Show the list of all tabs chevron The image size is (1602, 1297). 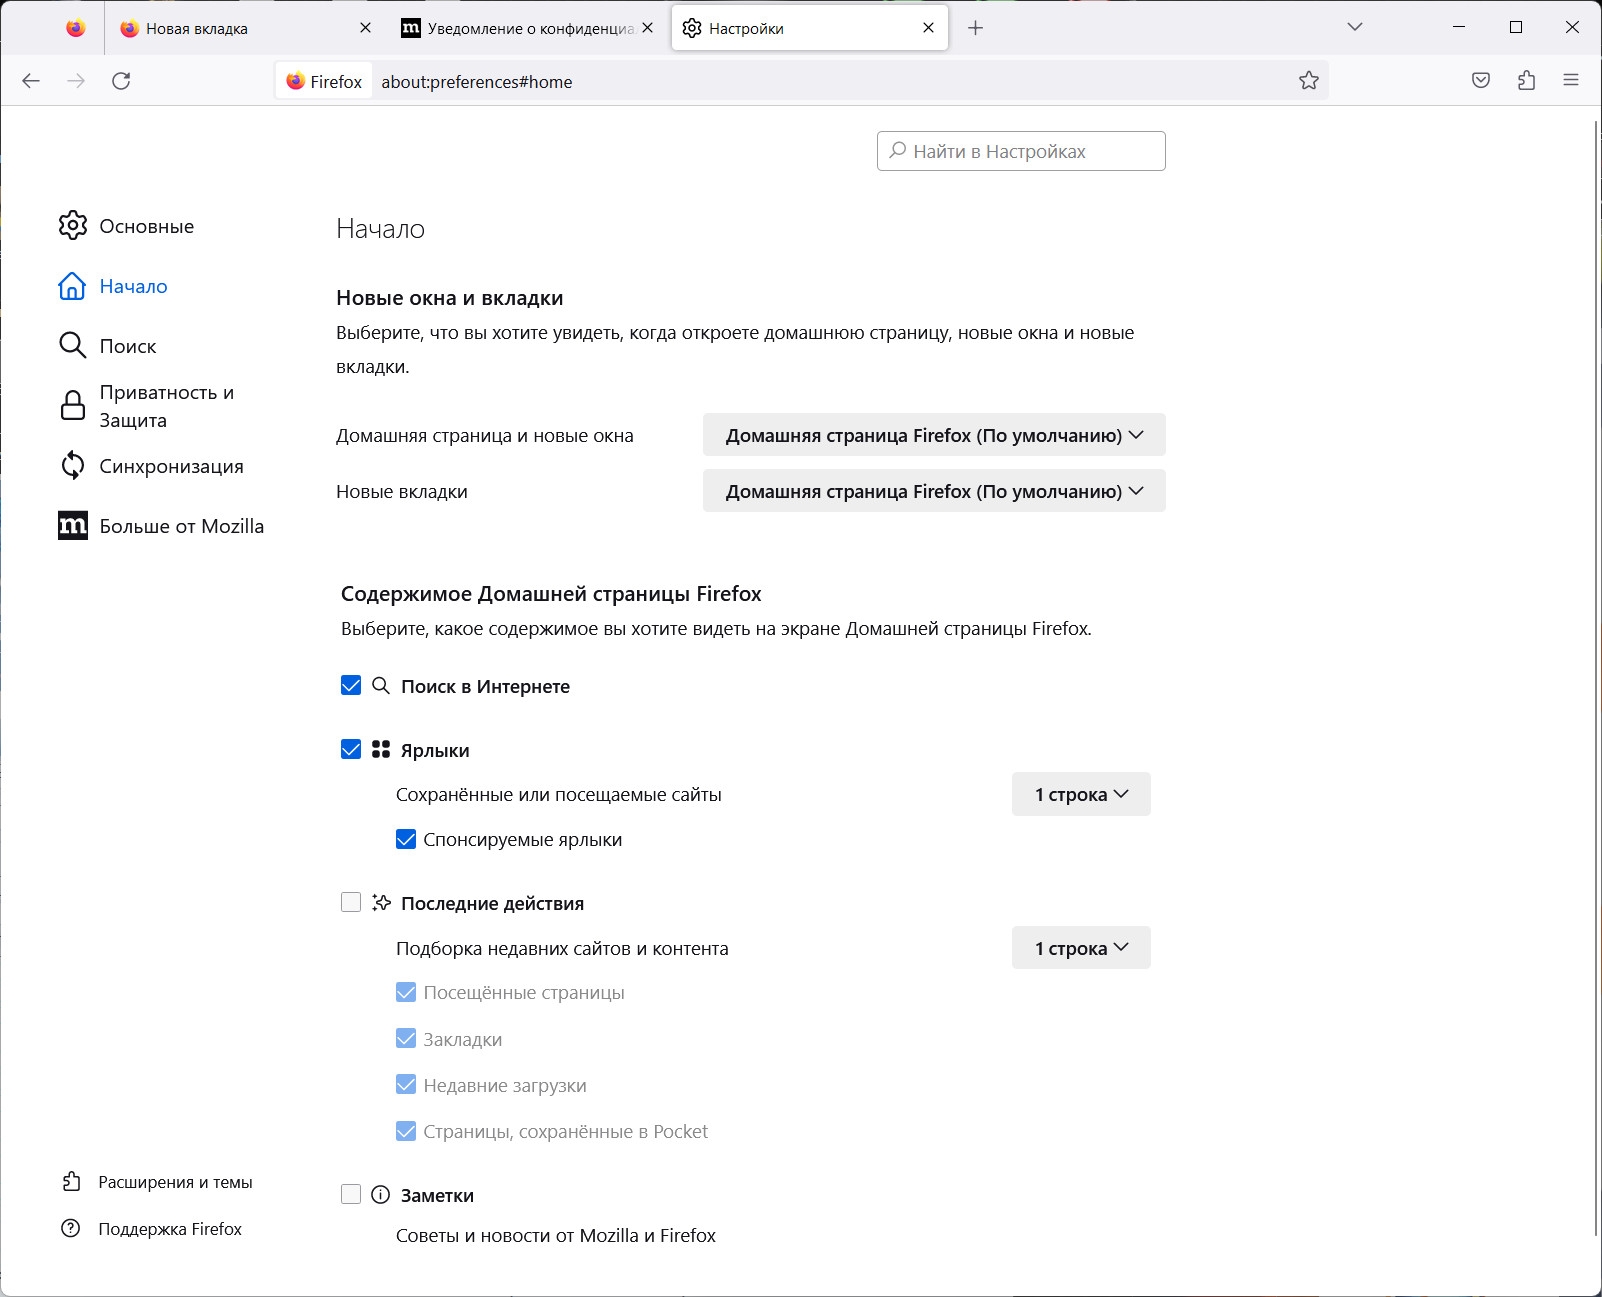click(x=1355, y=28)
